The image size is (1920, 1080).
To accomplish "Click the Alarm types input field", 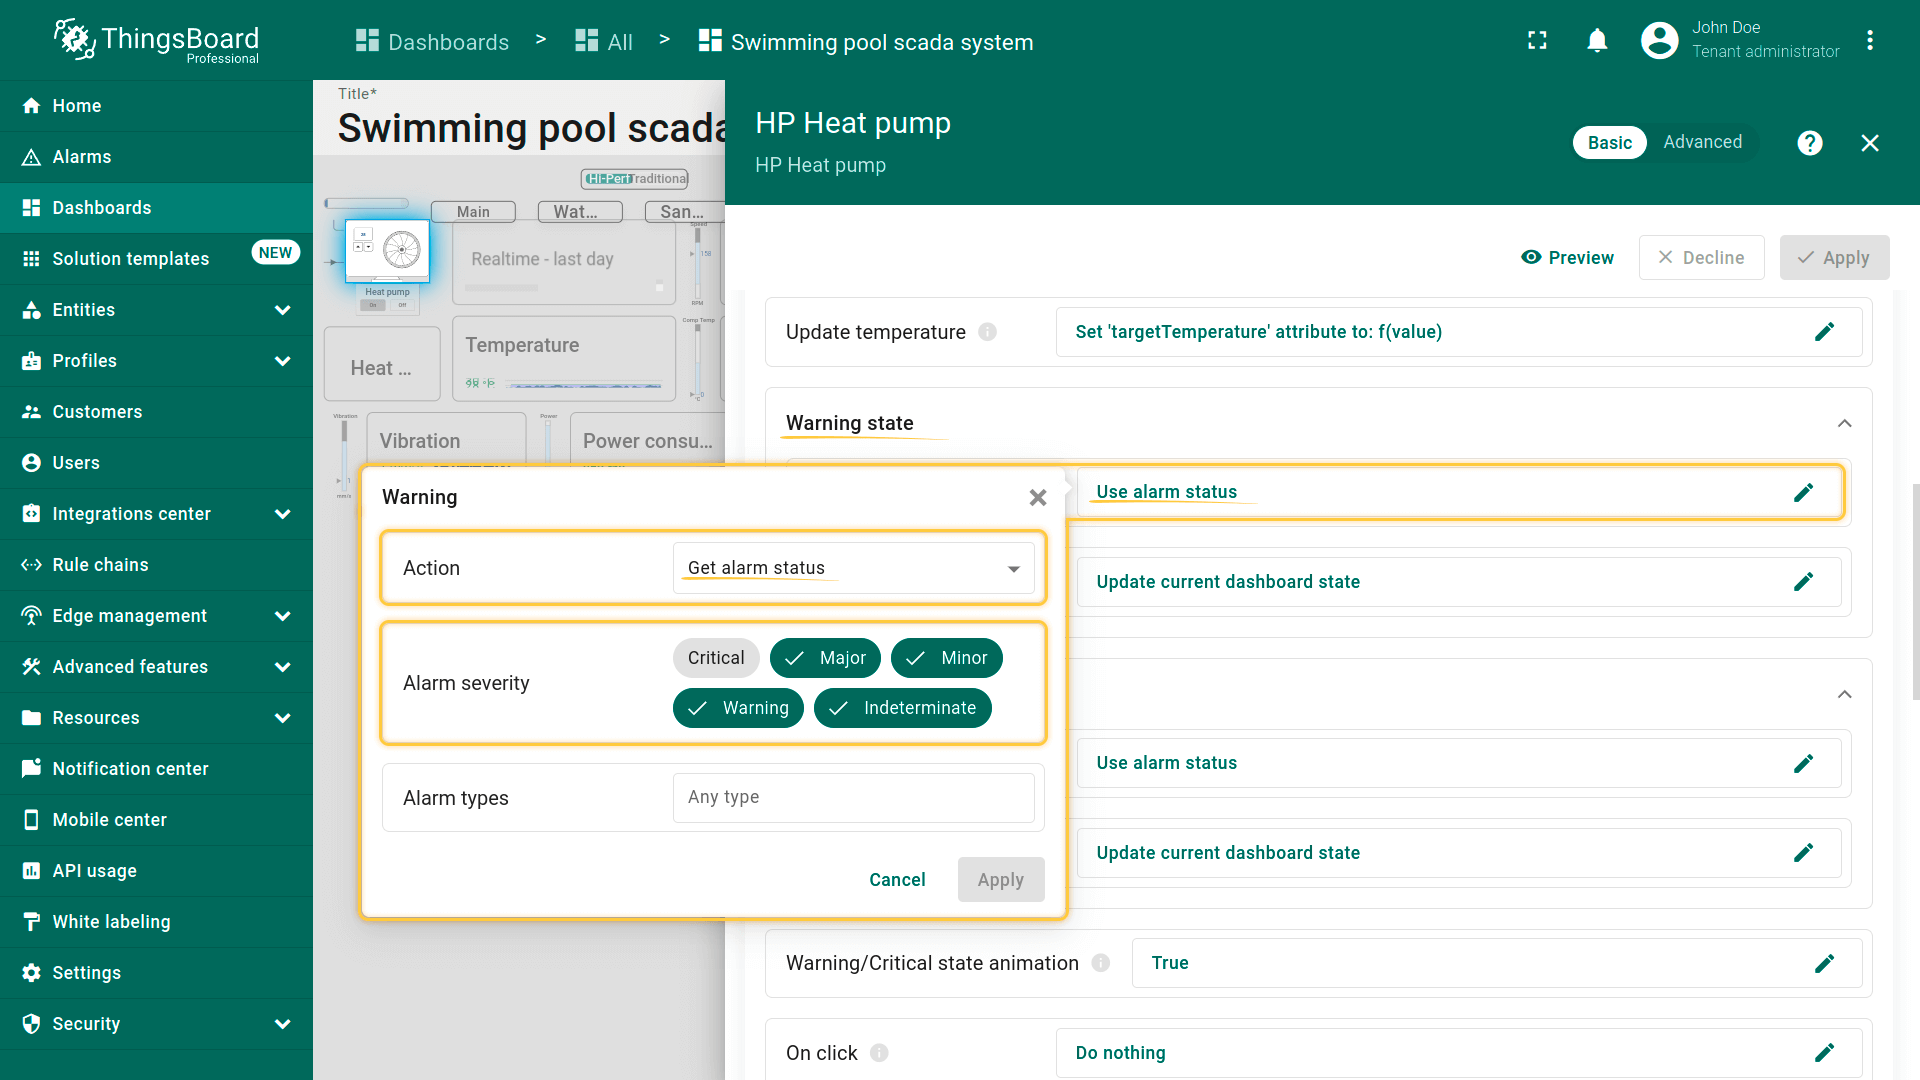I will coord(853,798).
